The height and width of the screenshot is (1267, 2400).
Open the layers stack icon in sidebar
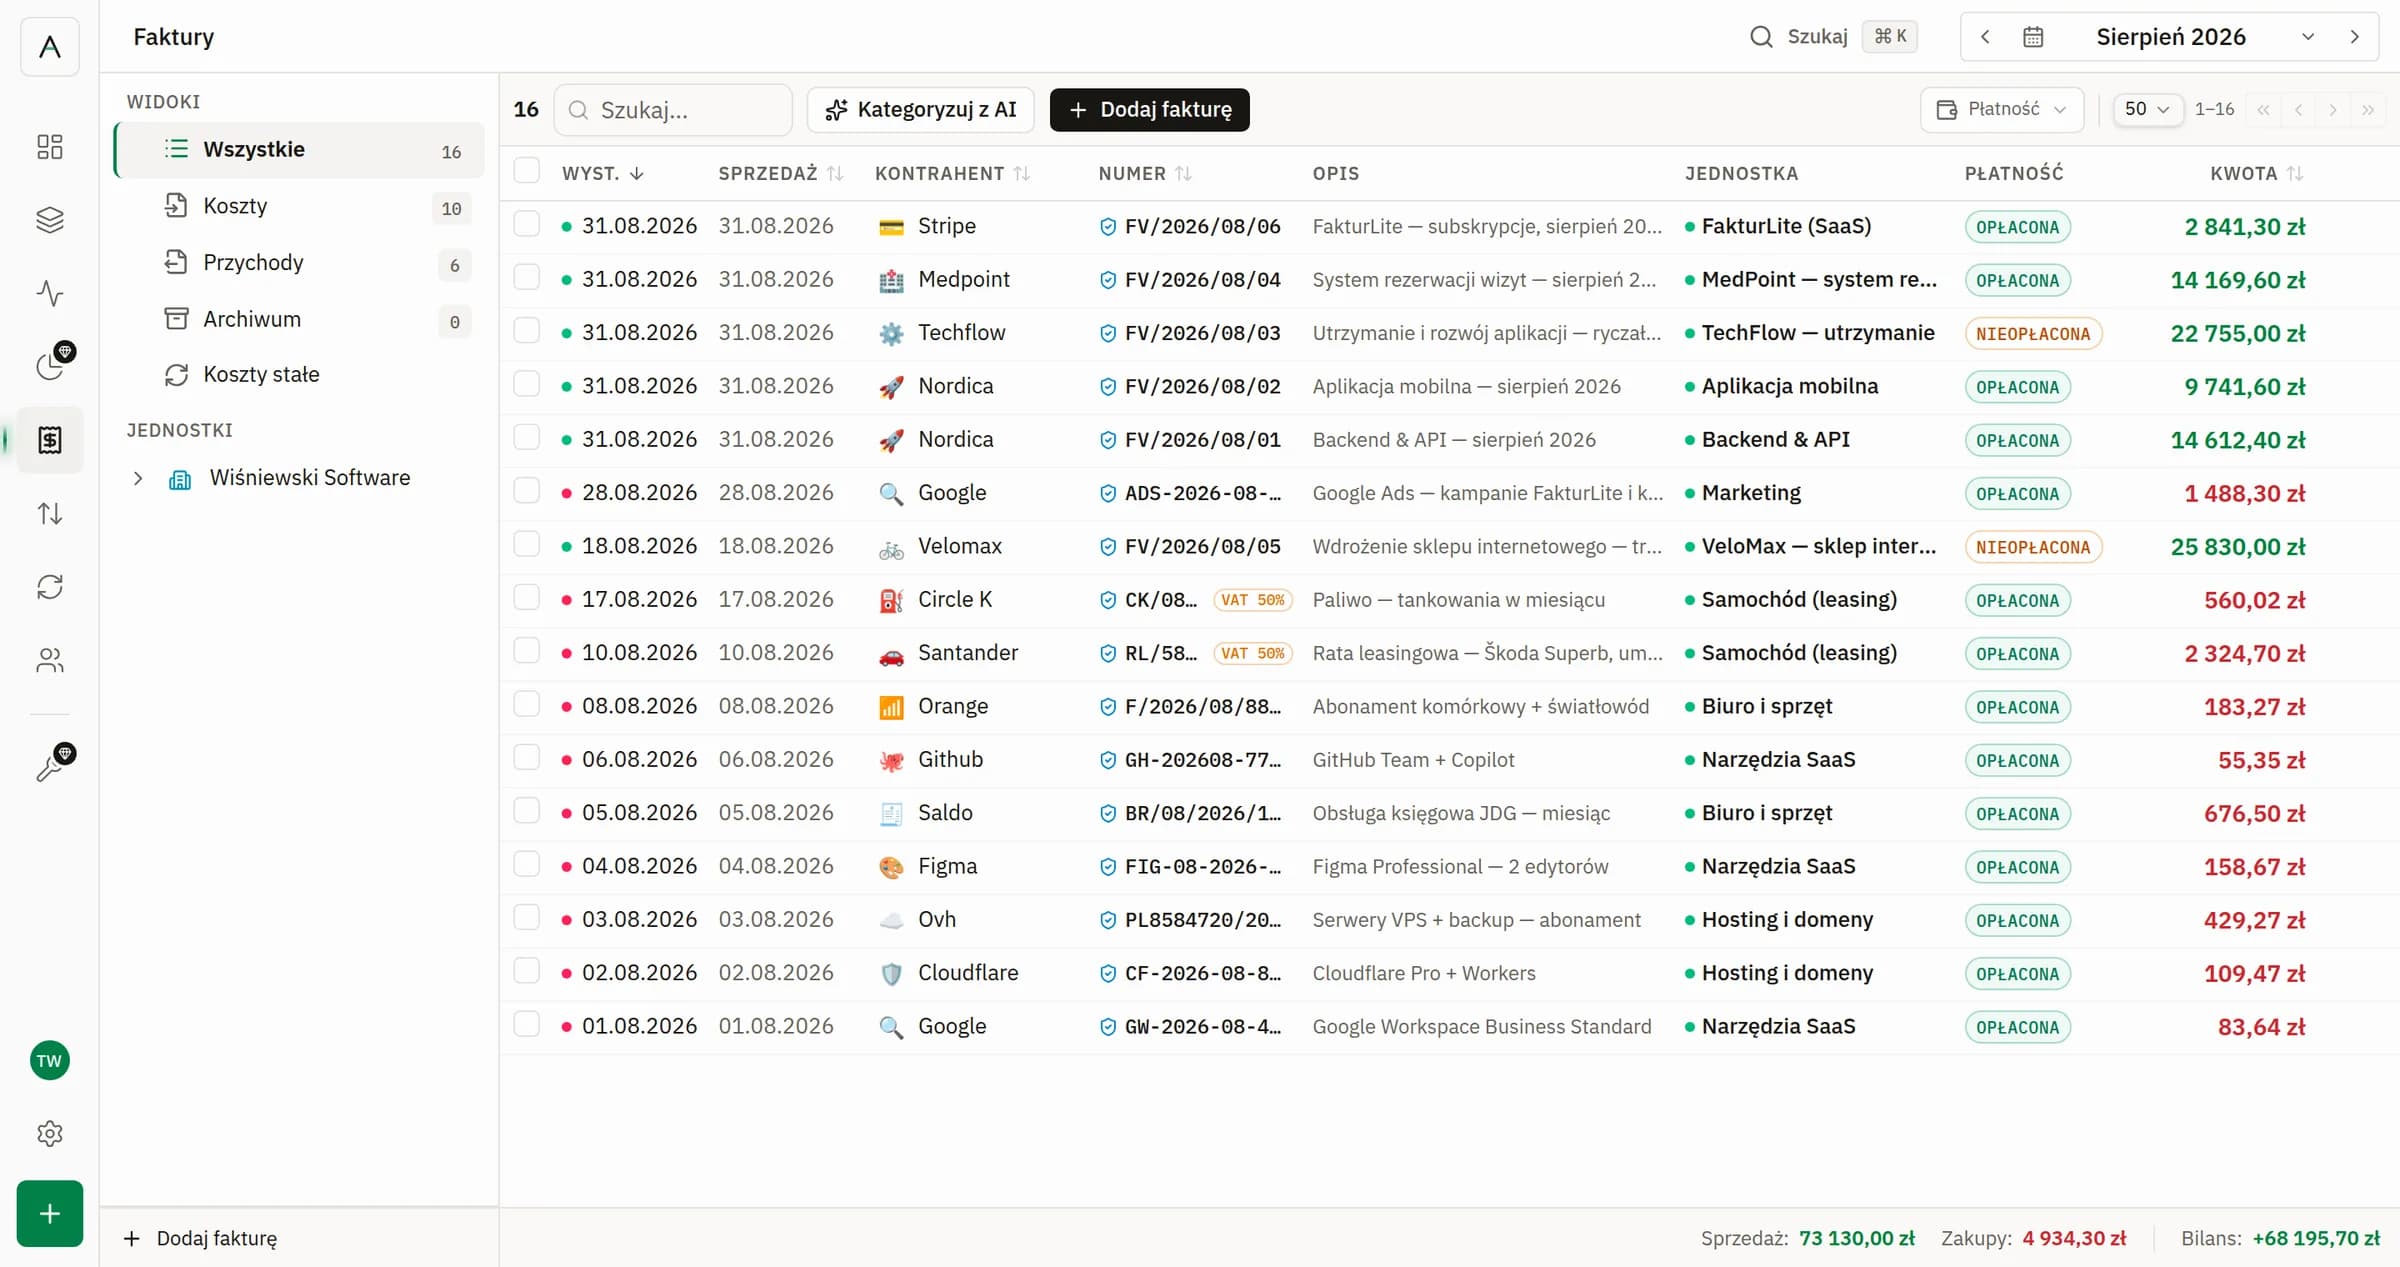[49, 220]
